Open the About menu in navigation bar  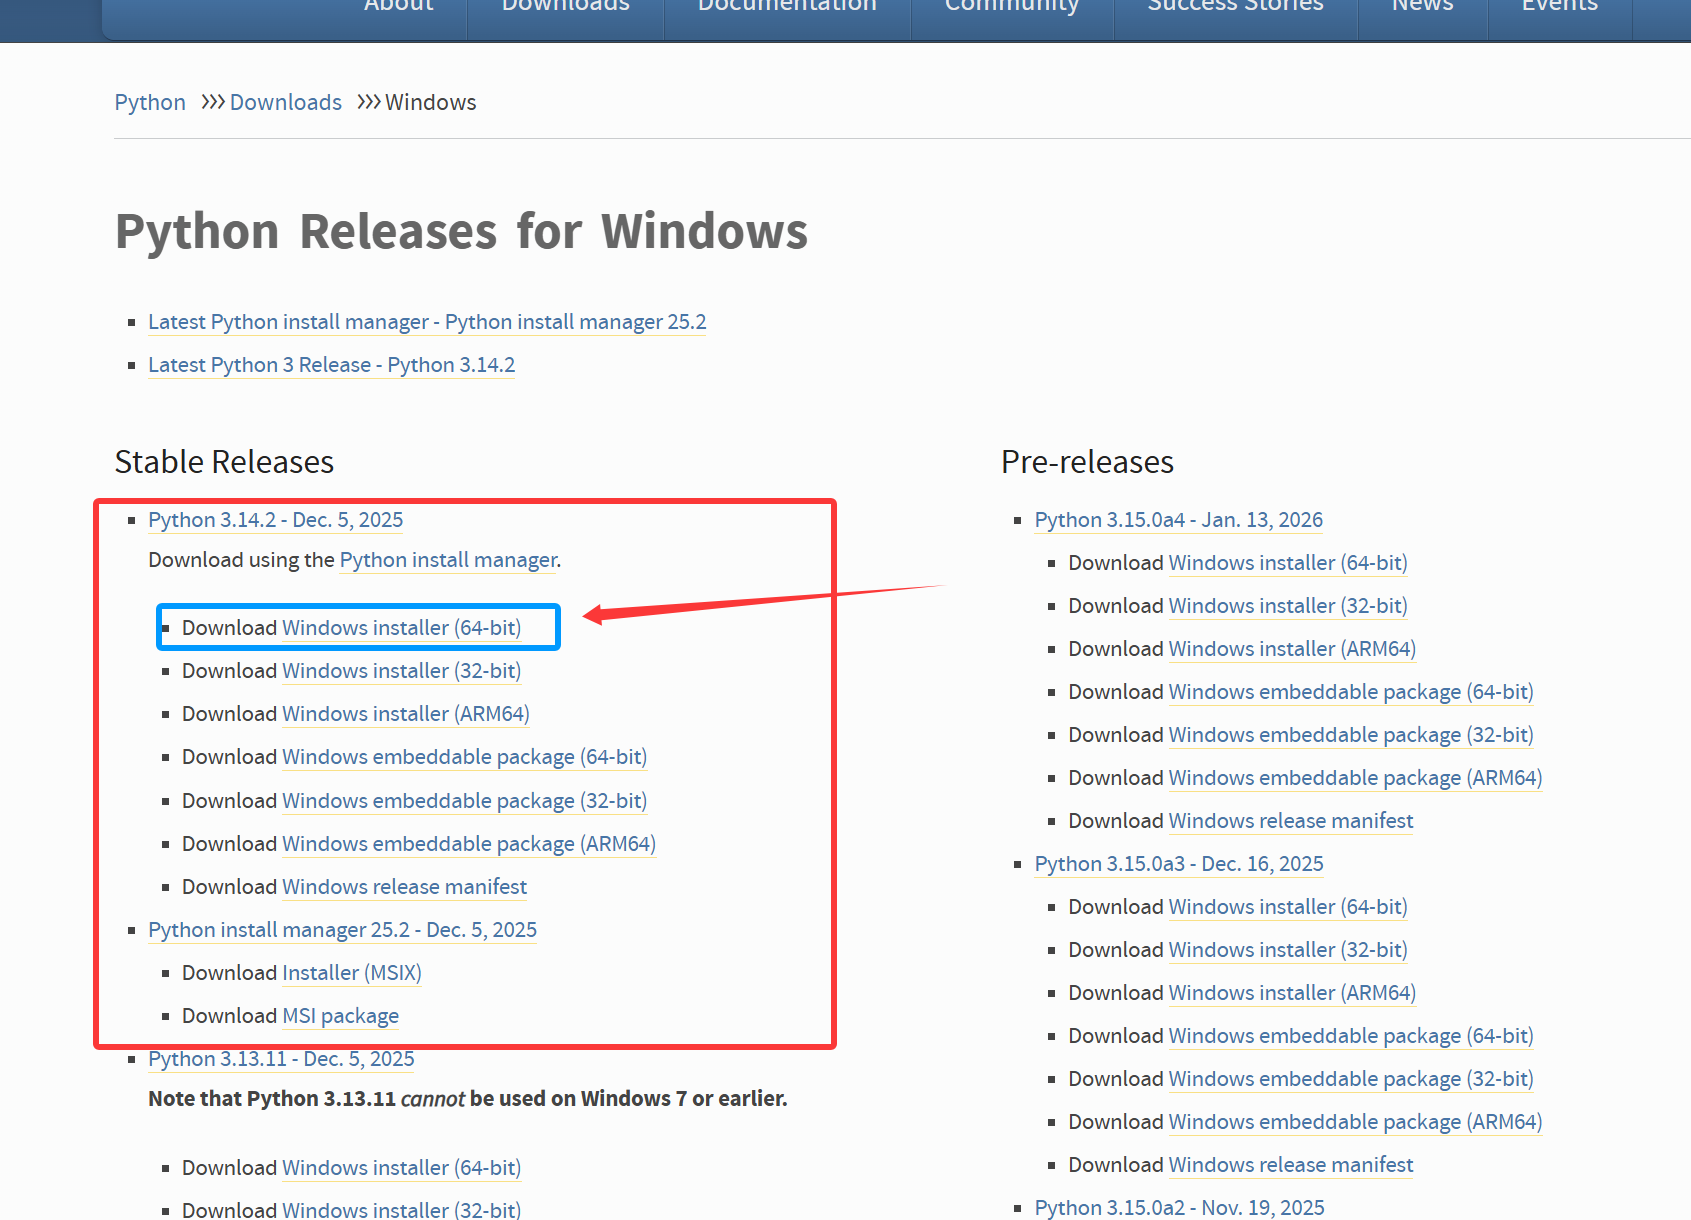tap(398, 8)
